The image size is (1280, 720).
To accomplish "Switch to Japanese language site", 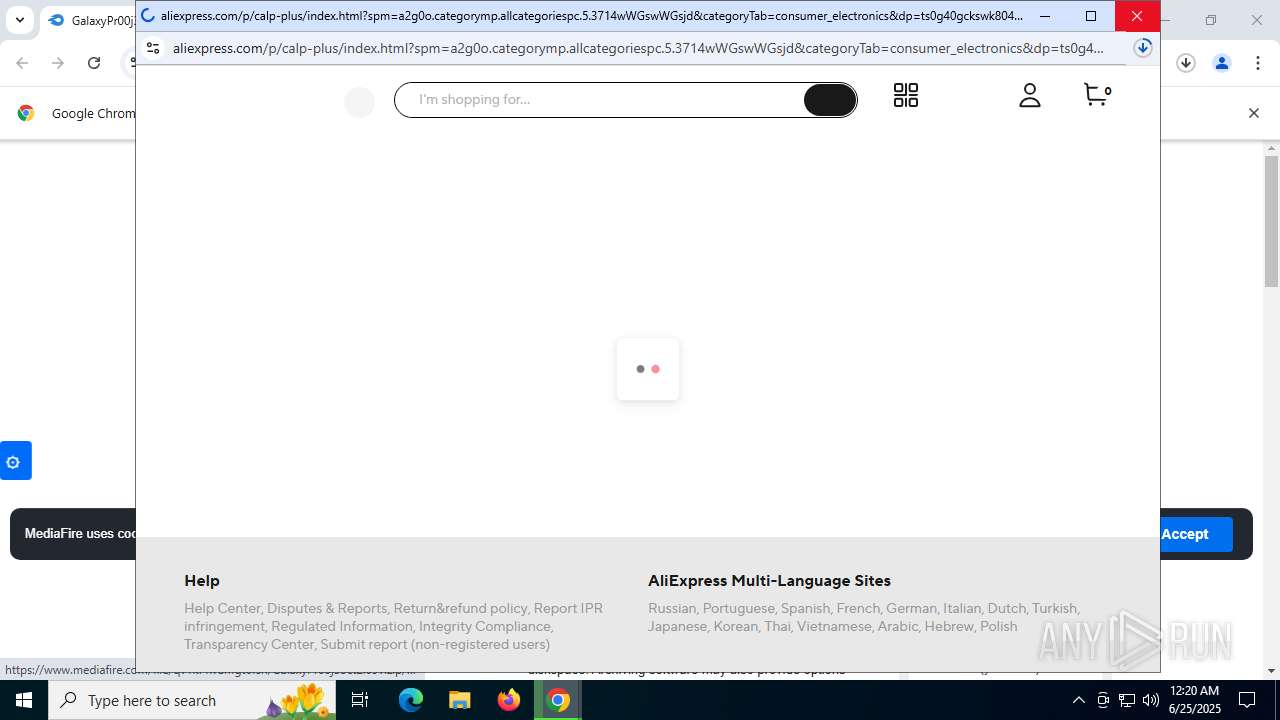I will [x=677, y=626].
